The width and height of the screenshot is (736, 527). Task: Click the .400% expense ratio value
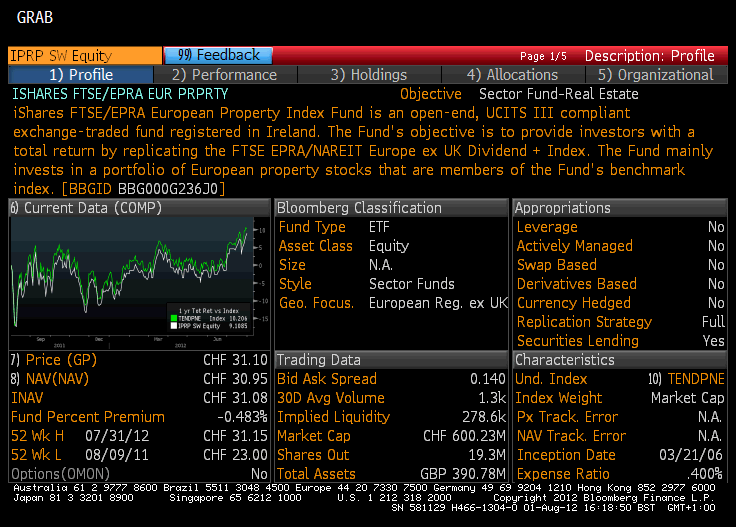coord(705,474)
